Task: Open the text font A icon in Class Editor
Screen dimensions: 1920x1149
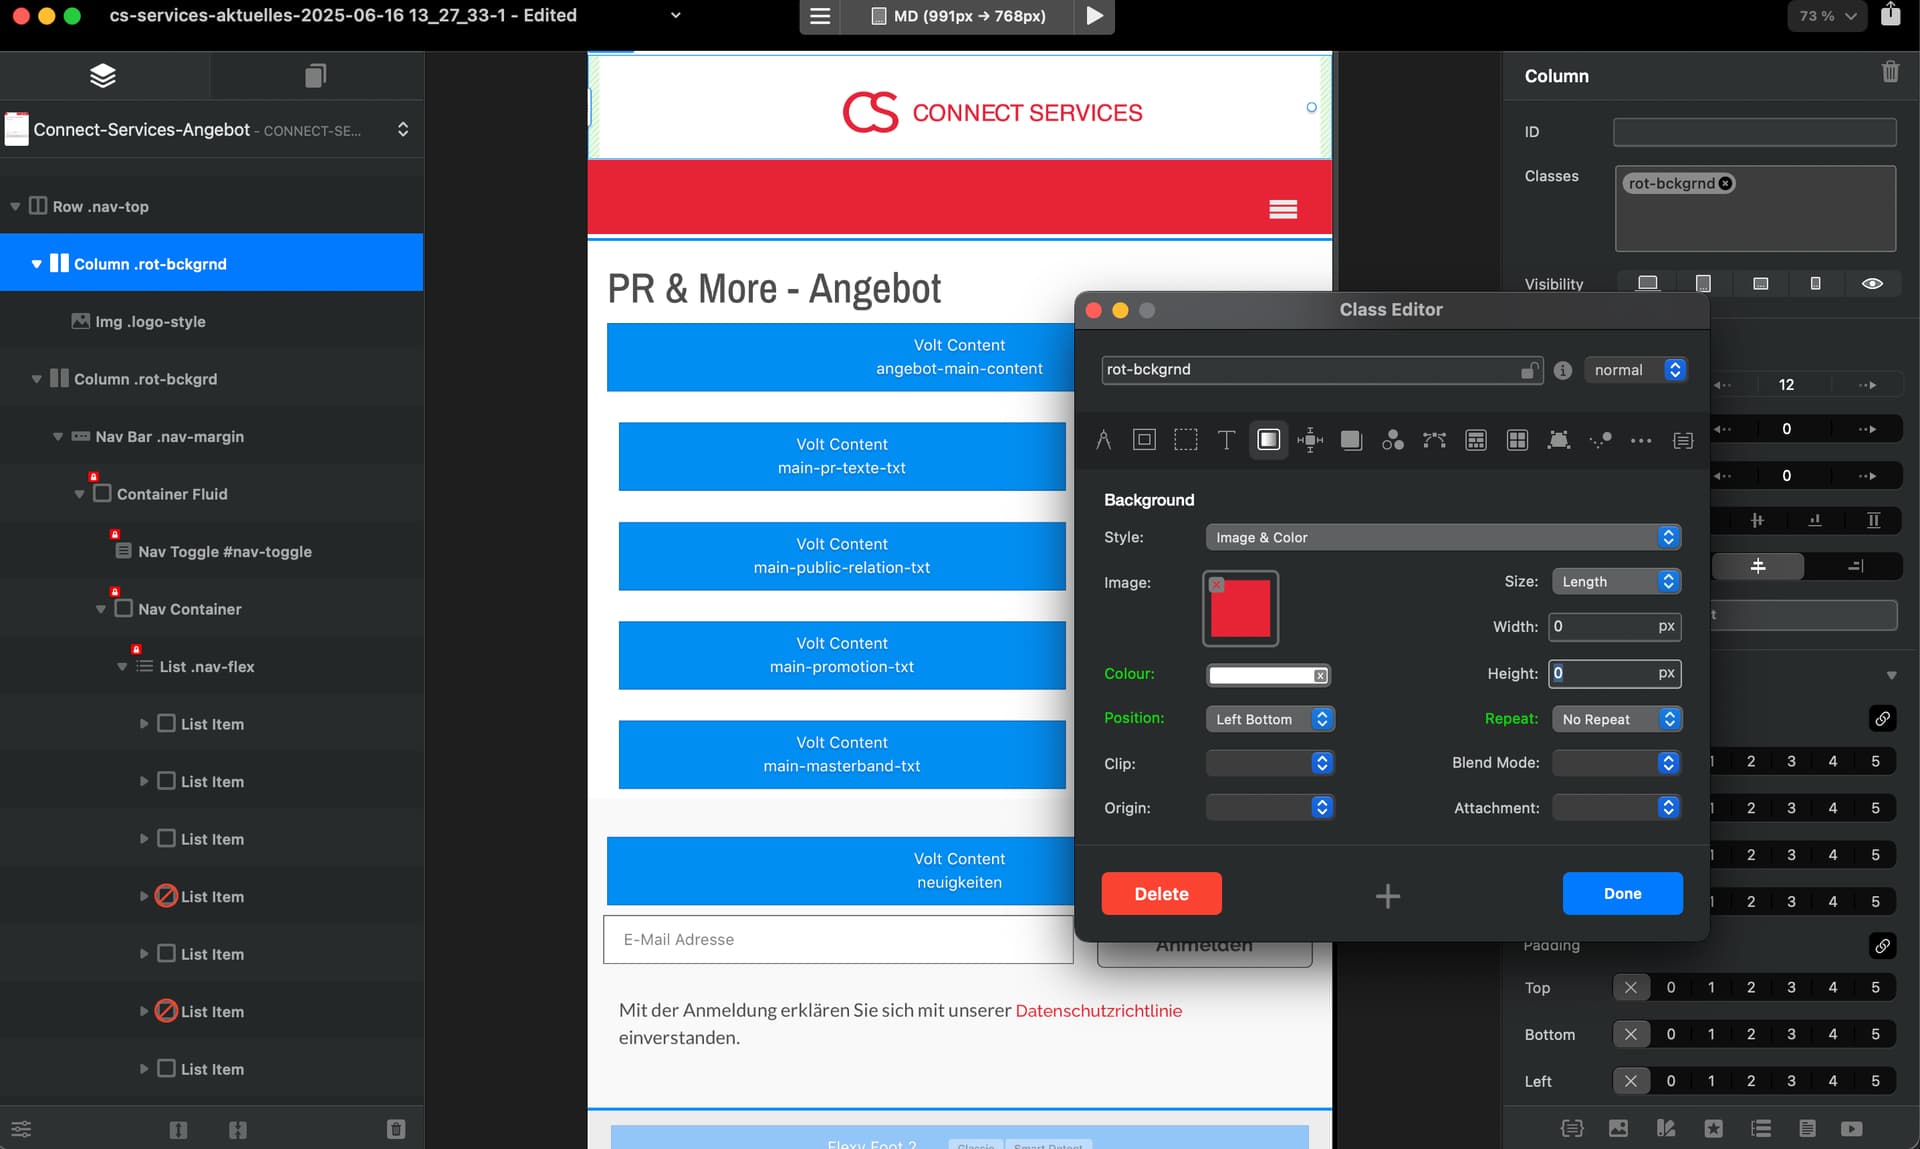Action: pyautogui.click(x=1103, y=440)
